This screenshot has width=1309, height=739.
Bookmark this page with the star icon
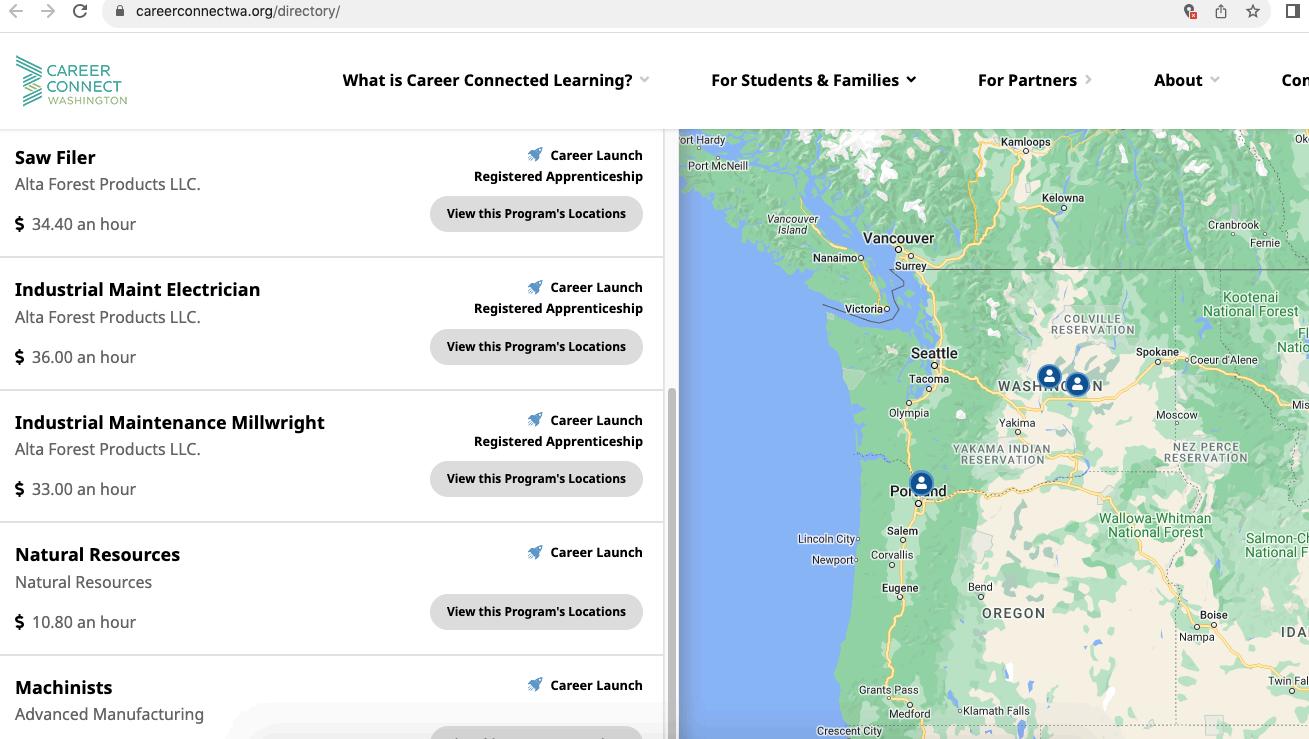[x=1252, y=11]
